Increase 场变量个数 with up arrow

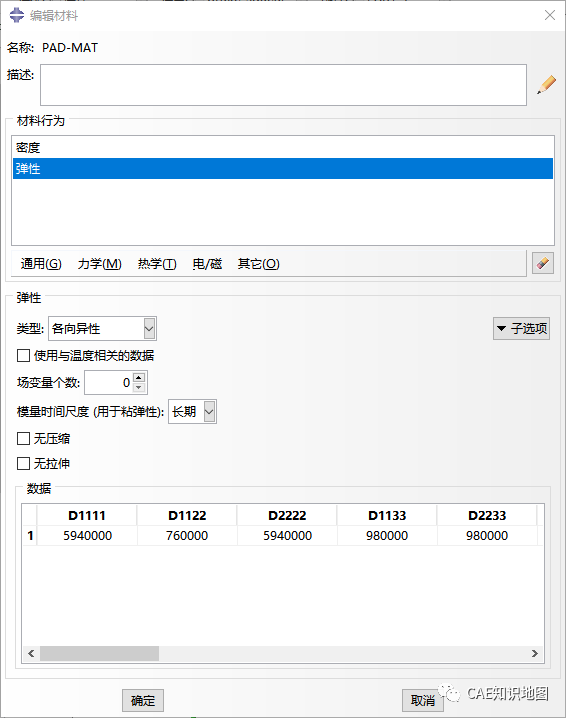click(x=139, y=378)
